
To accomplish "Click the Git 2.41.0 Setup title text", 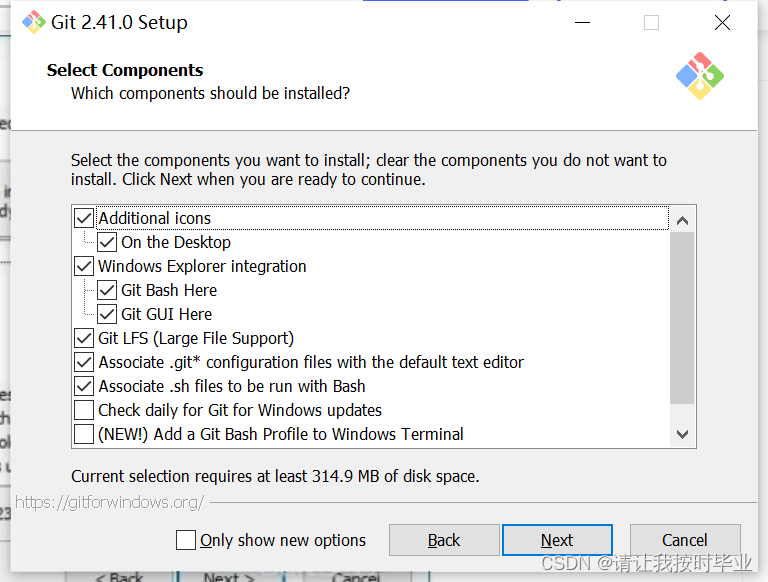I will pyautogui.click(x=119, y=23).
